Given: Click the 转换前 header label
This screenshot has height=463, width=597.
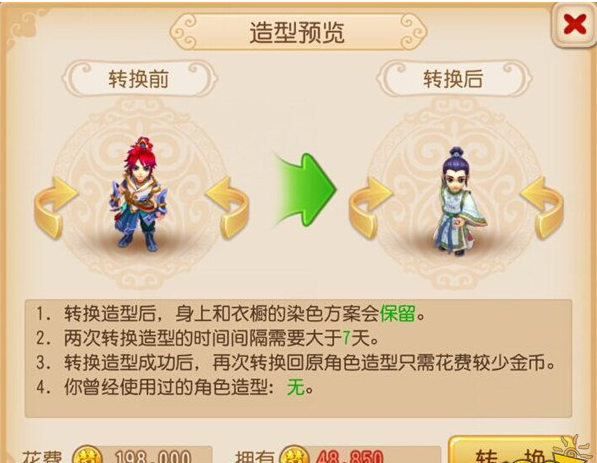Looking at the screenshot, I should point(139,79).
